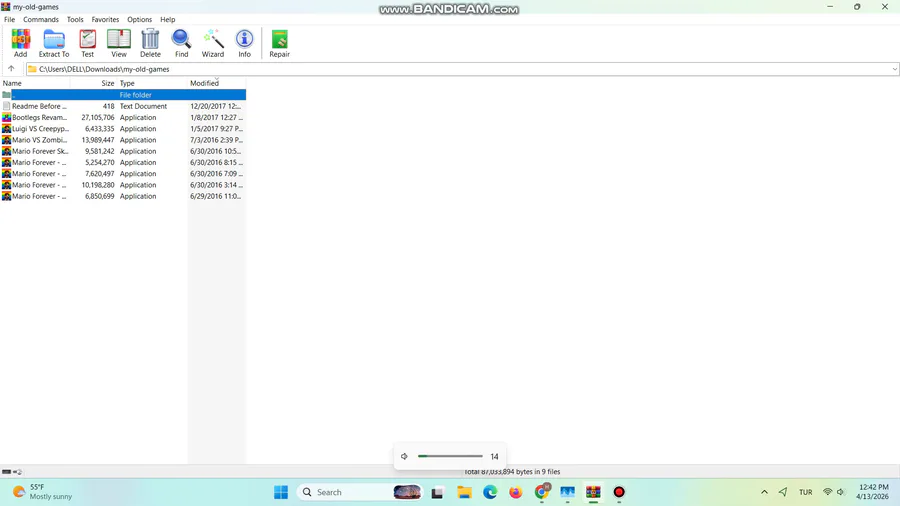Click the View file toolbar icon
Viewport: 900px width, 506px height.
click(x=119, y=43)
